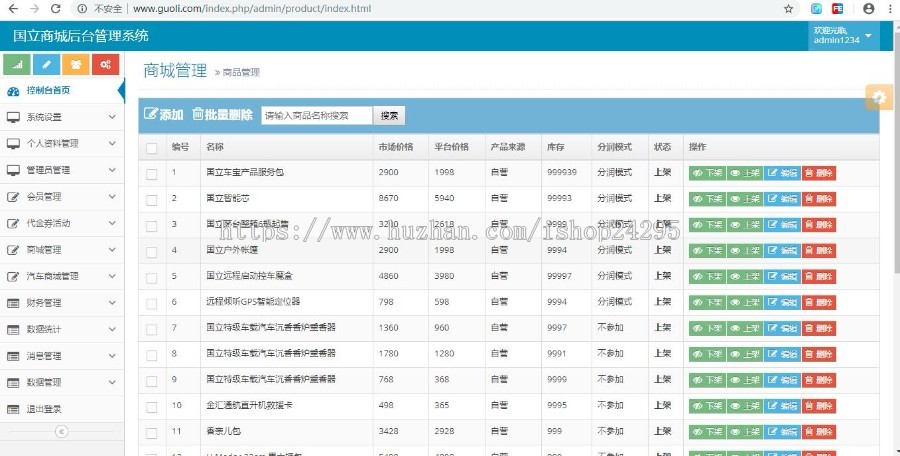Image resolution: width=900 pixels, height=456 pixels.
Task: Click the address bar URL
Action: point(252,9)
